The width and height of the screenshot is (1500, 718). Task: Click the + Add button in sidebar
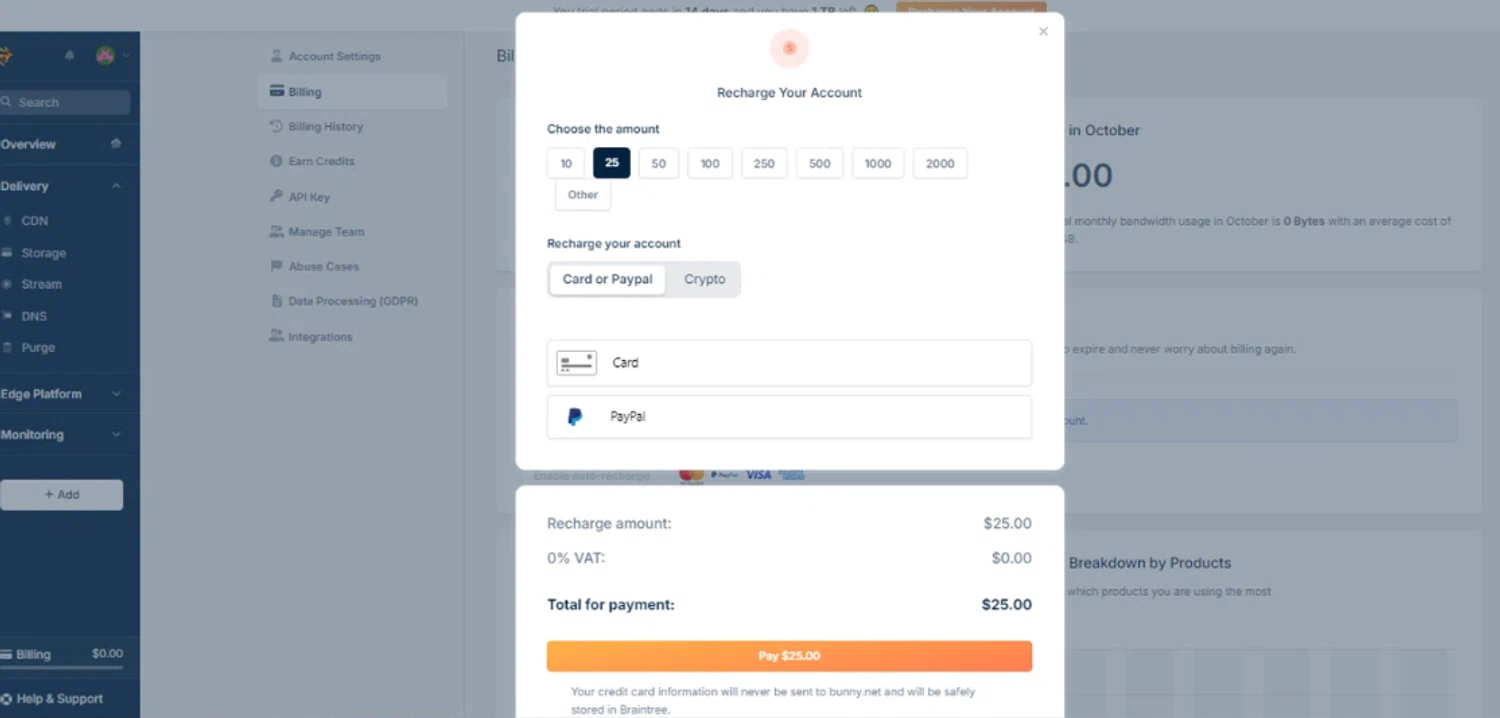[x=61, y=495]
